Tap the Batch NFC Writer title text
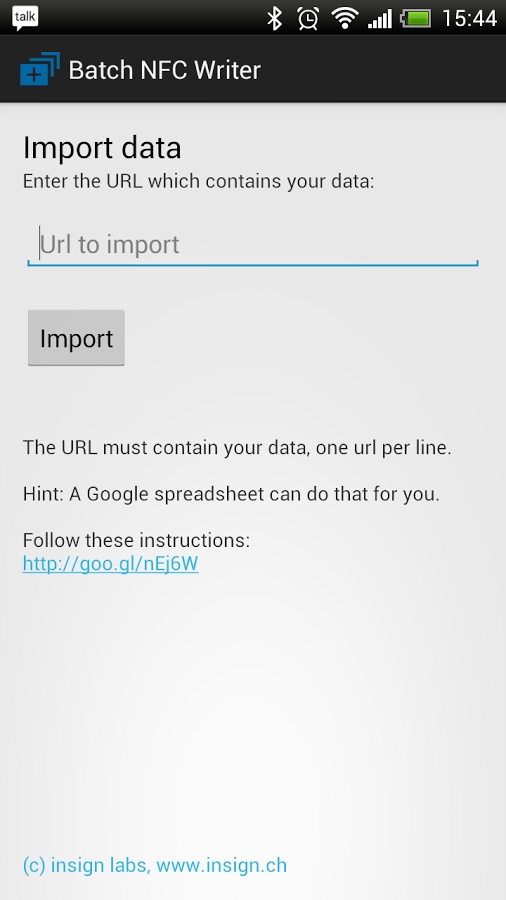Image resolution: width=506 pixels, height=900 pixels. pyautogui.click(x=165, y=69)
